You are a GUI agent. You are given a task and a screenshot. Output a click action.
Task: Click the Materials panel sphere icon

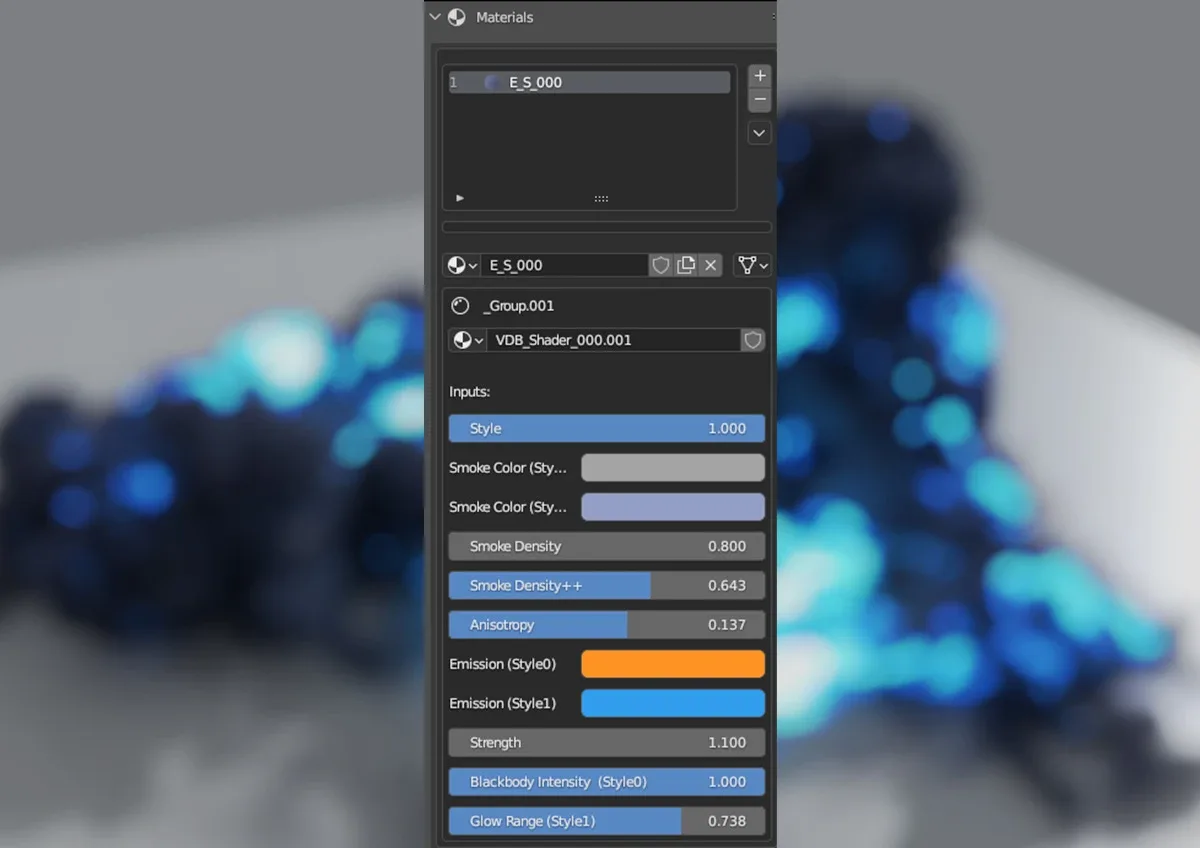[457, 17]
